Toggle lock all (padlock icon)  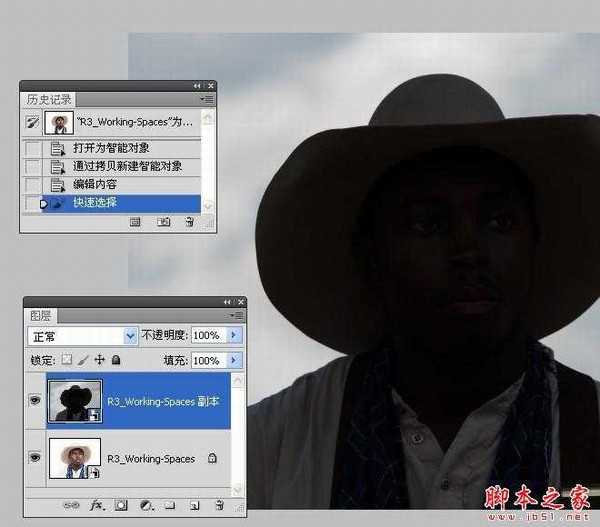click(116, 360)
